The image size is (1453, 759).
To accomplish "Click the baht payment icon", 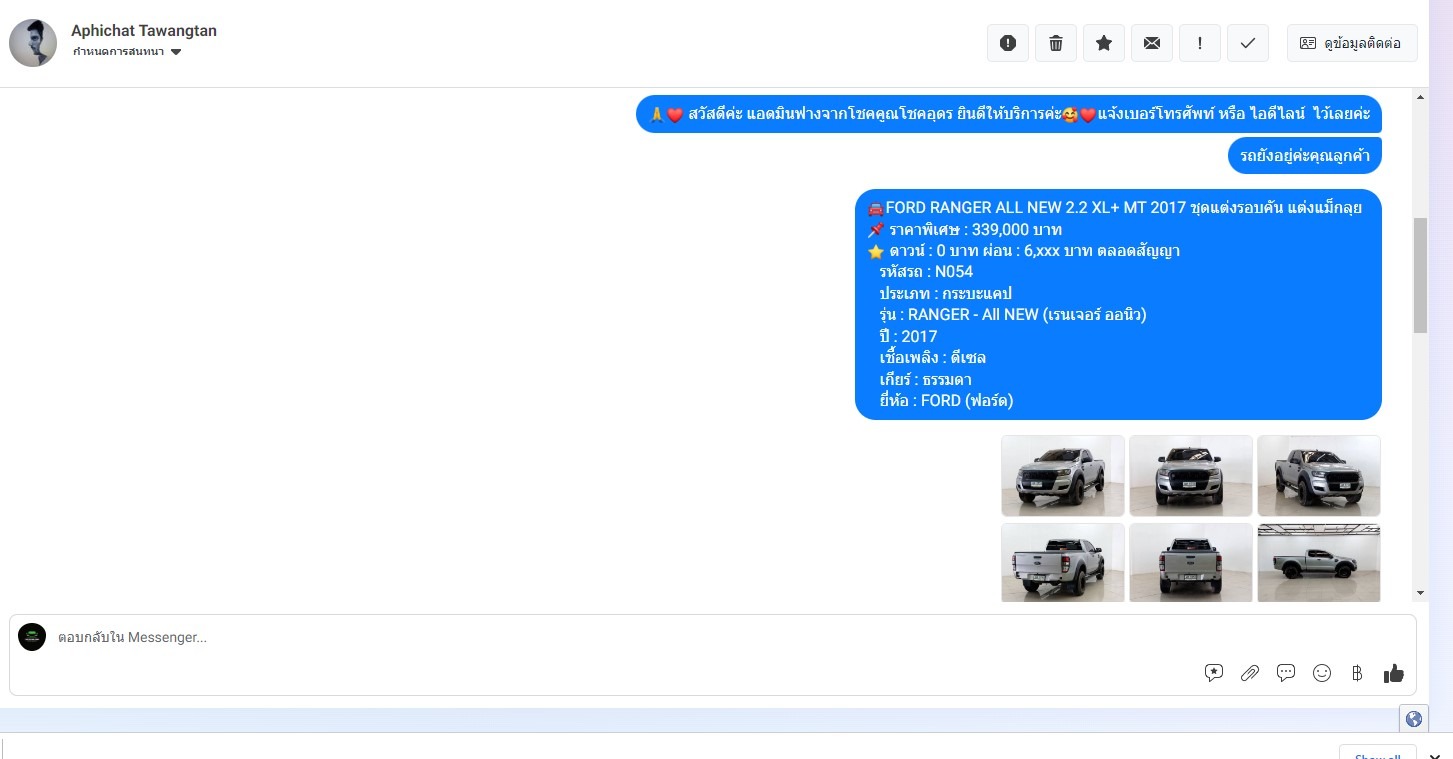I will click(1357, 673).
